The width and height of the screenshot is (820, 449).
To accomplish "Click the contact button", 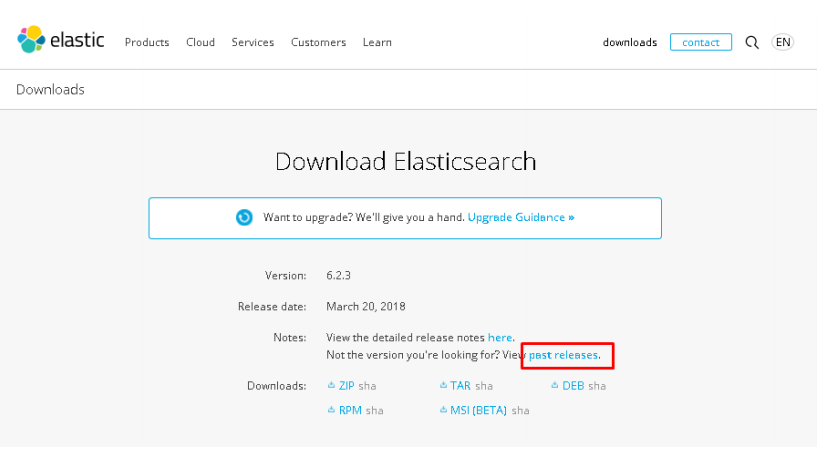I will coord(701,42).
